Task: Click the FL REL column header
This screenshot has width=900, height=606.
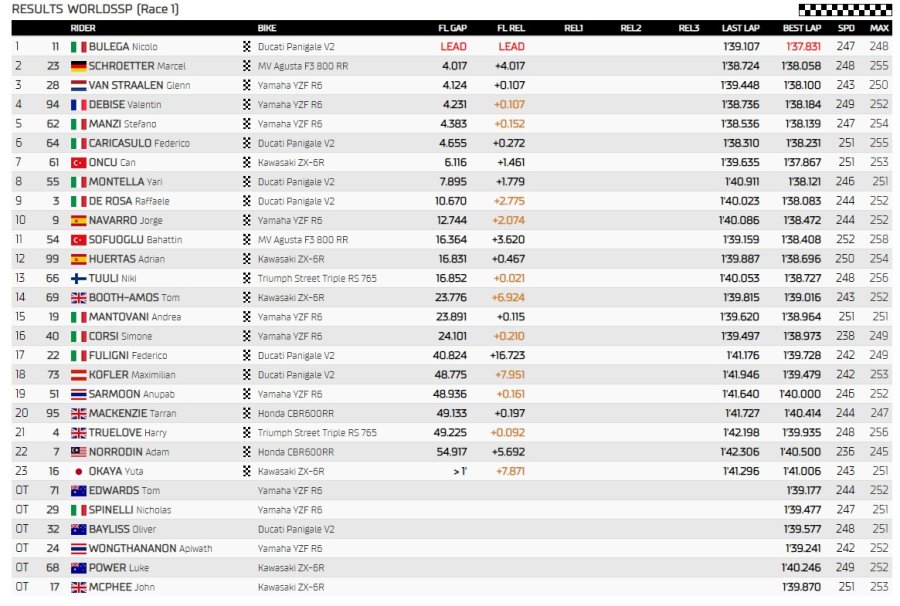Action: coord(511,28)
